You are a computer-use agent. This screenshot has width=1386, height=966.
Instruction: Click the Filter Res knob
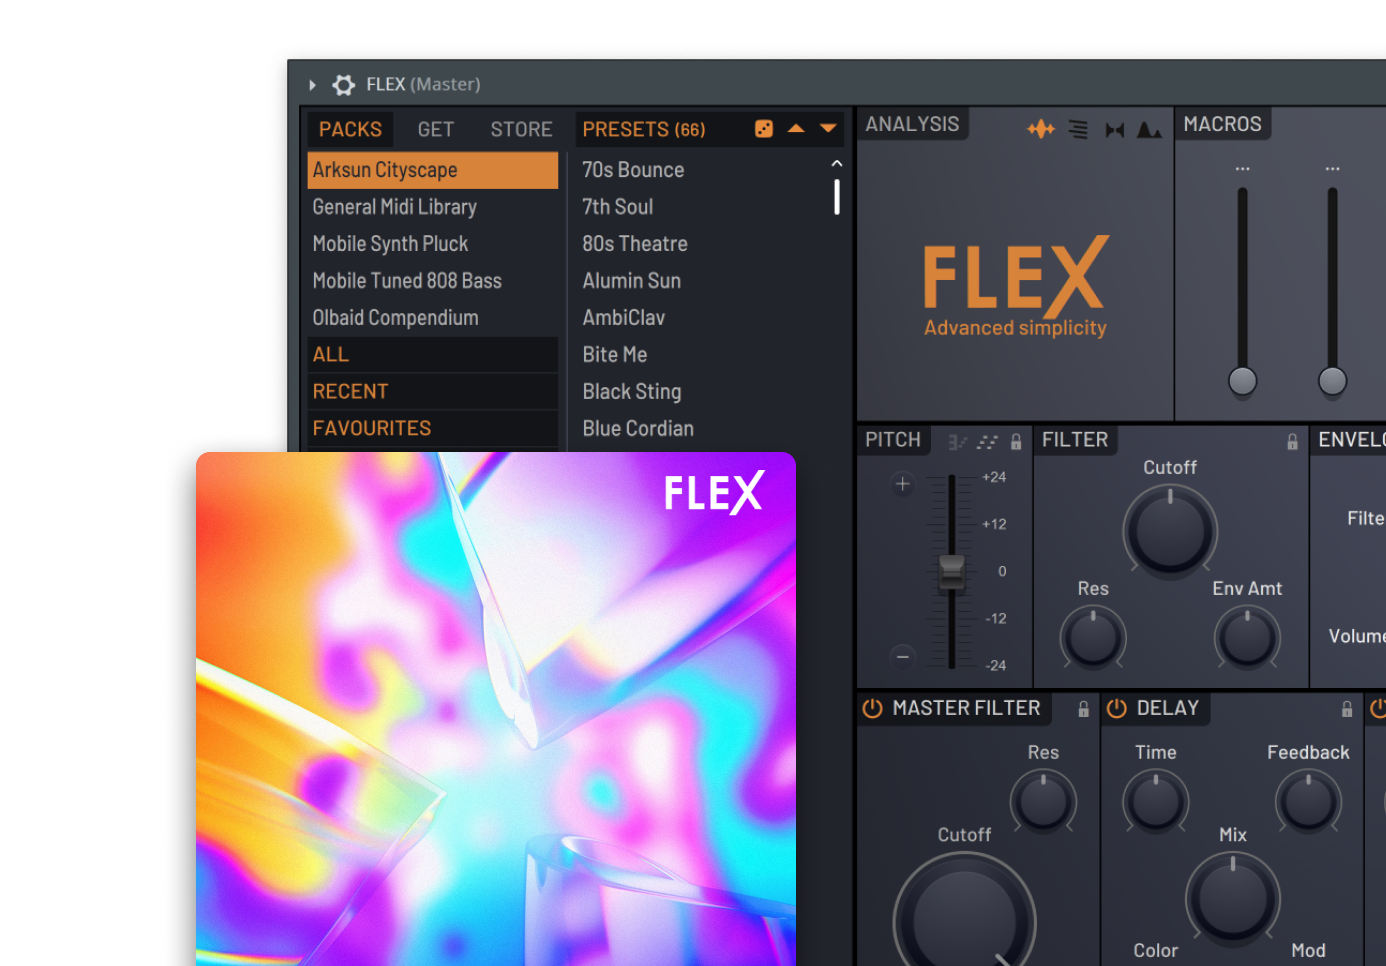point(1093,638)
